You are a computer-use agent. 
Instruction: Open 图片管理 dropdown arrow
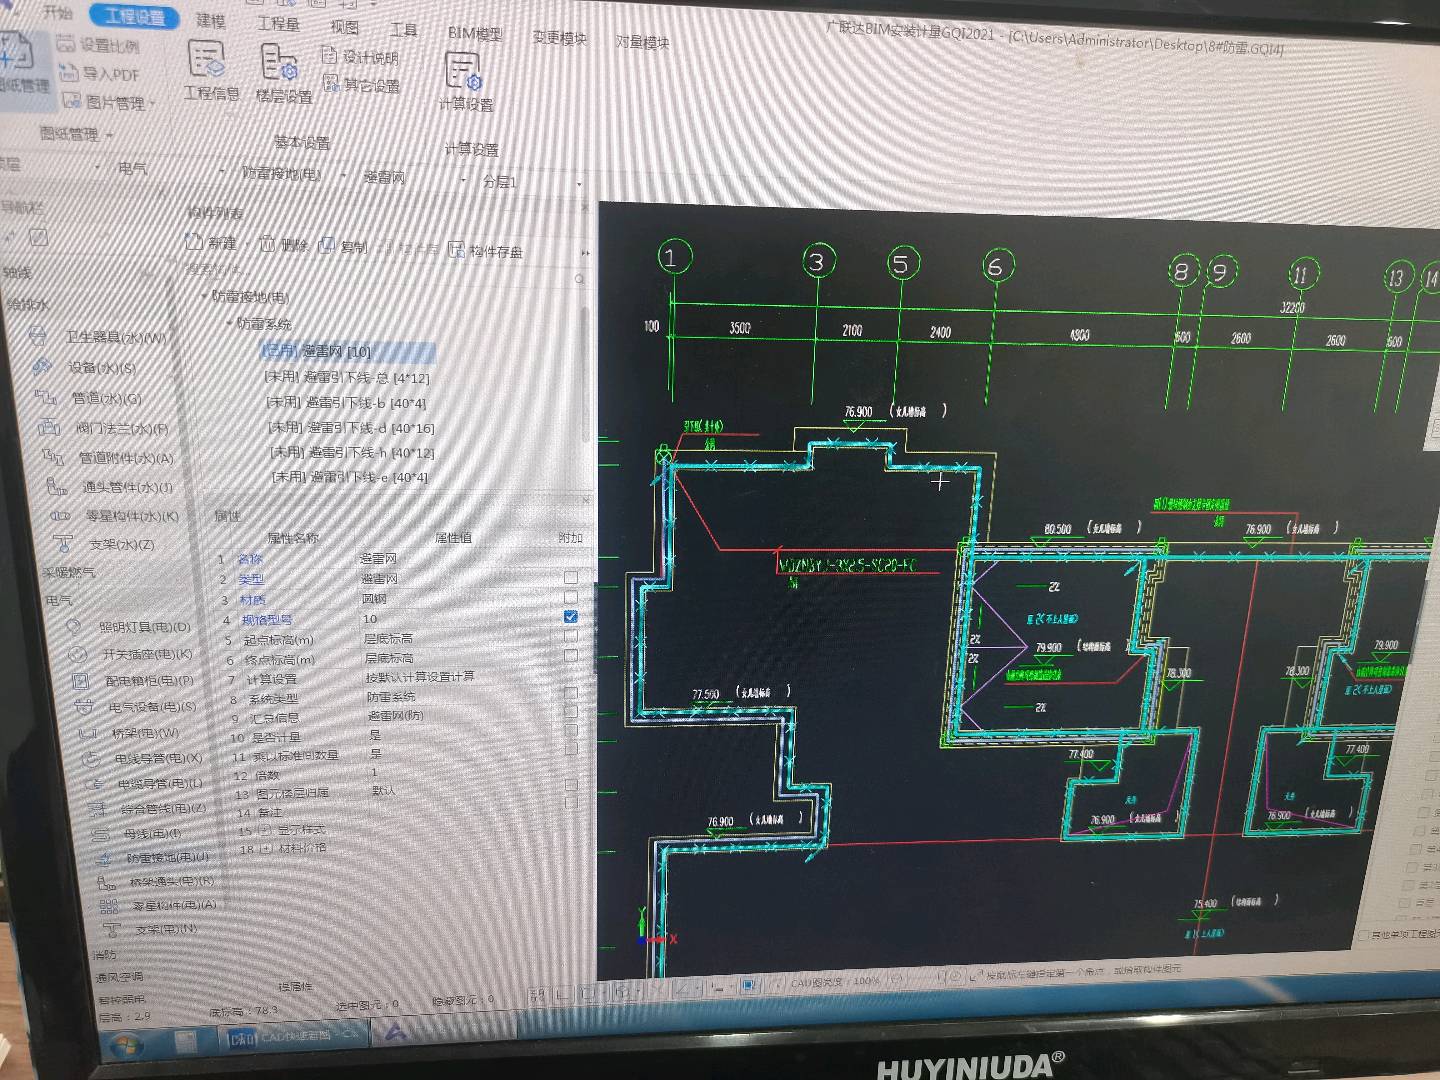pos(153,103)
